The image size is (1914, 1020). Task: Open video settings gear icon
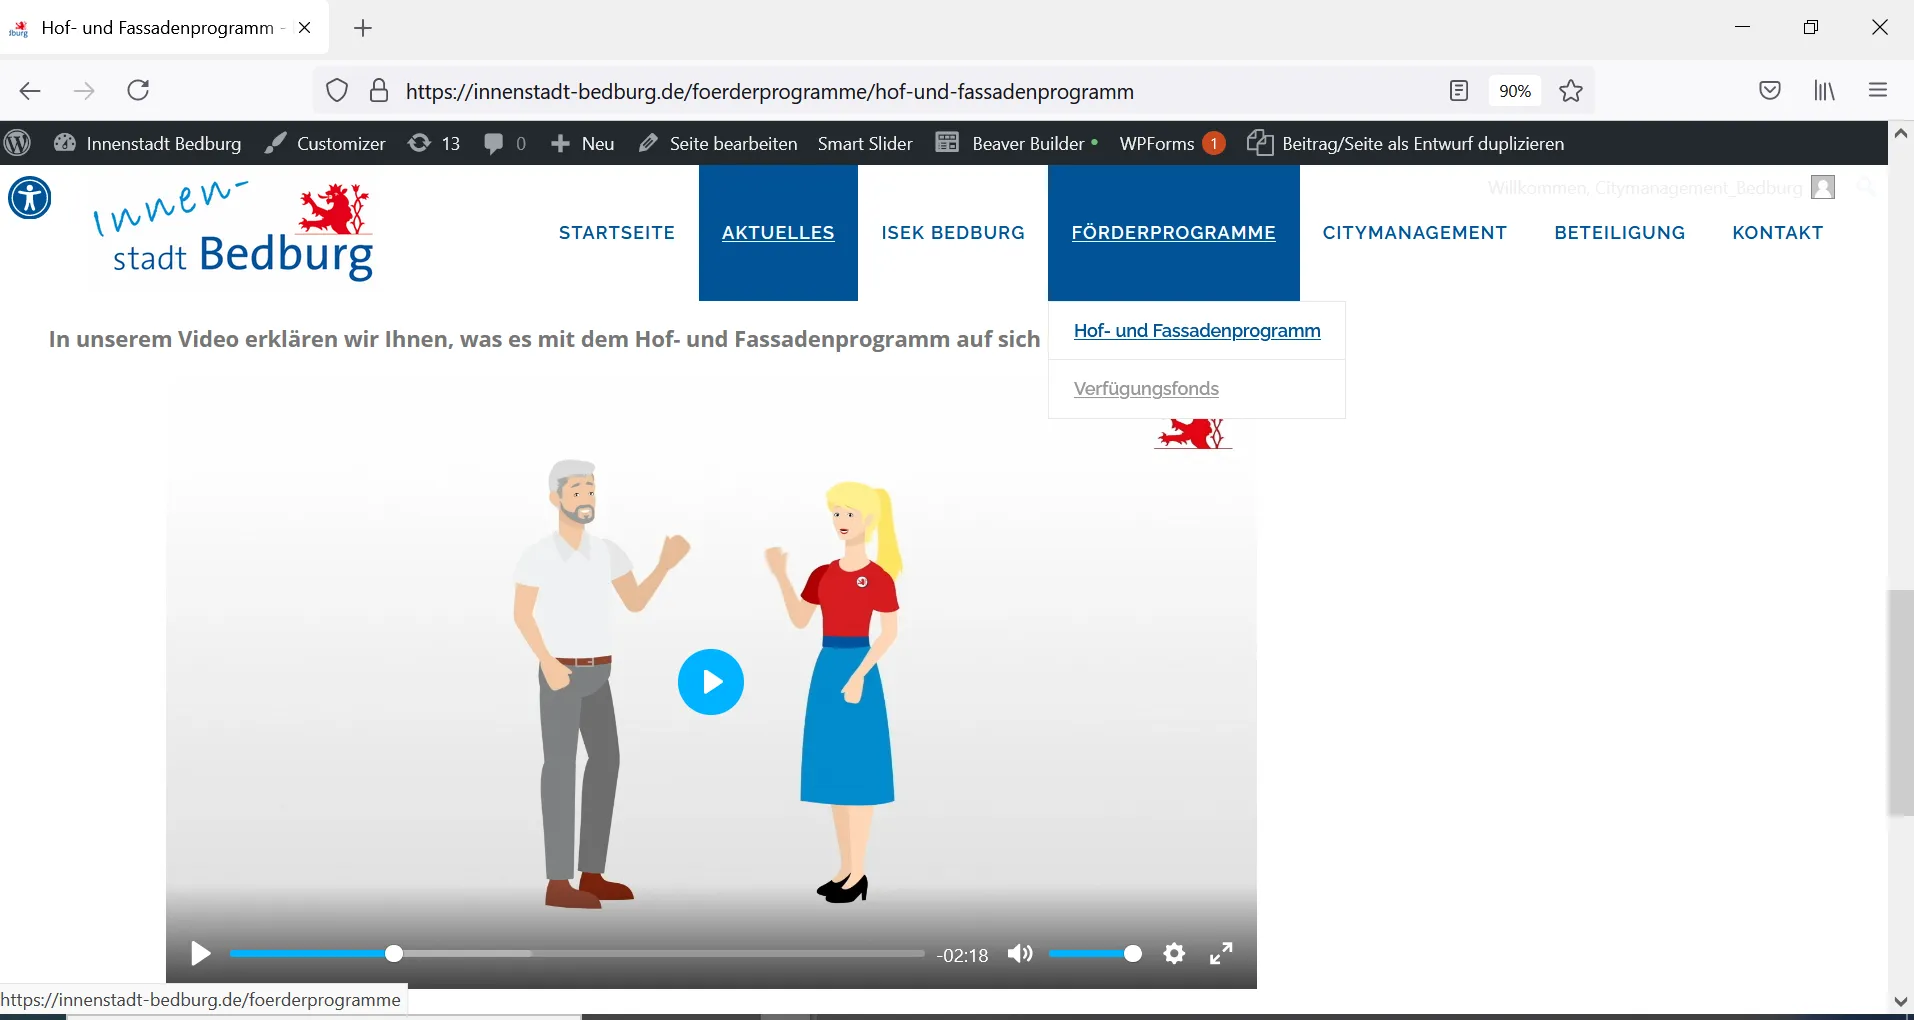tap(1175, 954)
